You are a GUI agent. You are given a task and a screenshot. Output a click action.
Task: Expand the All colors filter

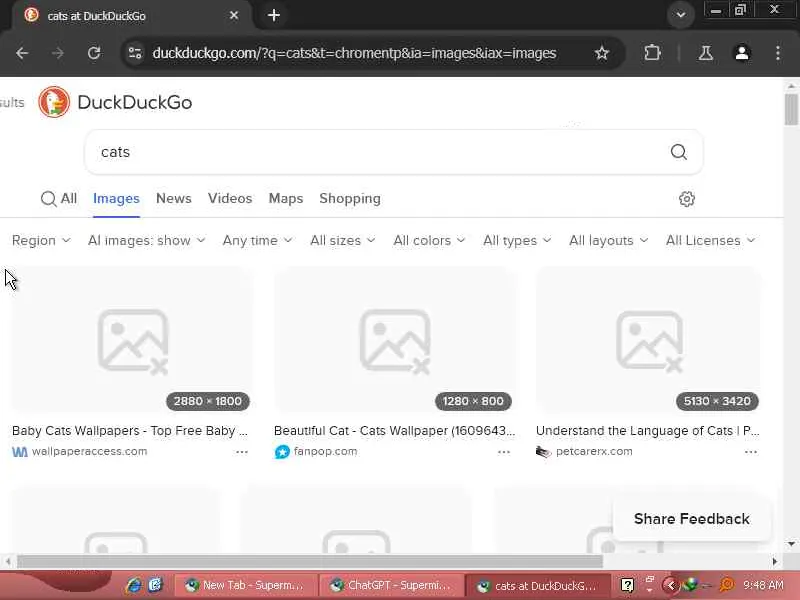[429, 240]
